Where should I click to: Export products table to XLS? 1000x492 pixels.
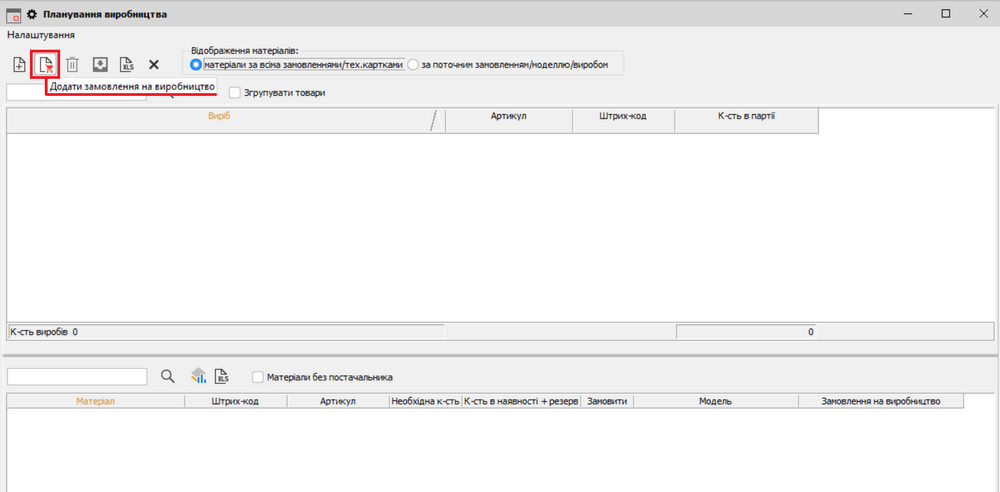click(x=127, y=65)
